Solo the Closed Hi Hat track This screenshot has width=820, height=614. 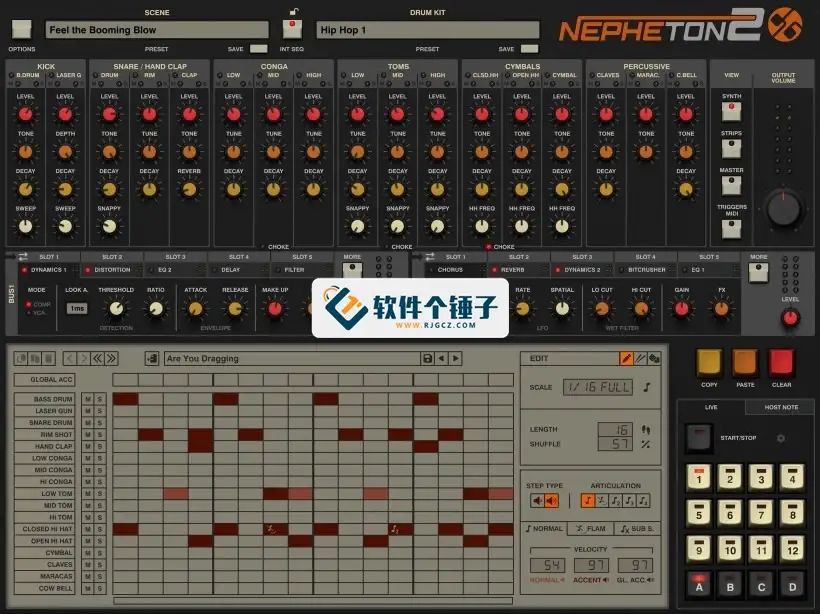(100, 529)
